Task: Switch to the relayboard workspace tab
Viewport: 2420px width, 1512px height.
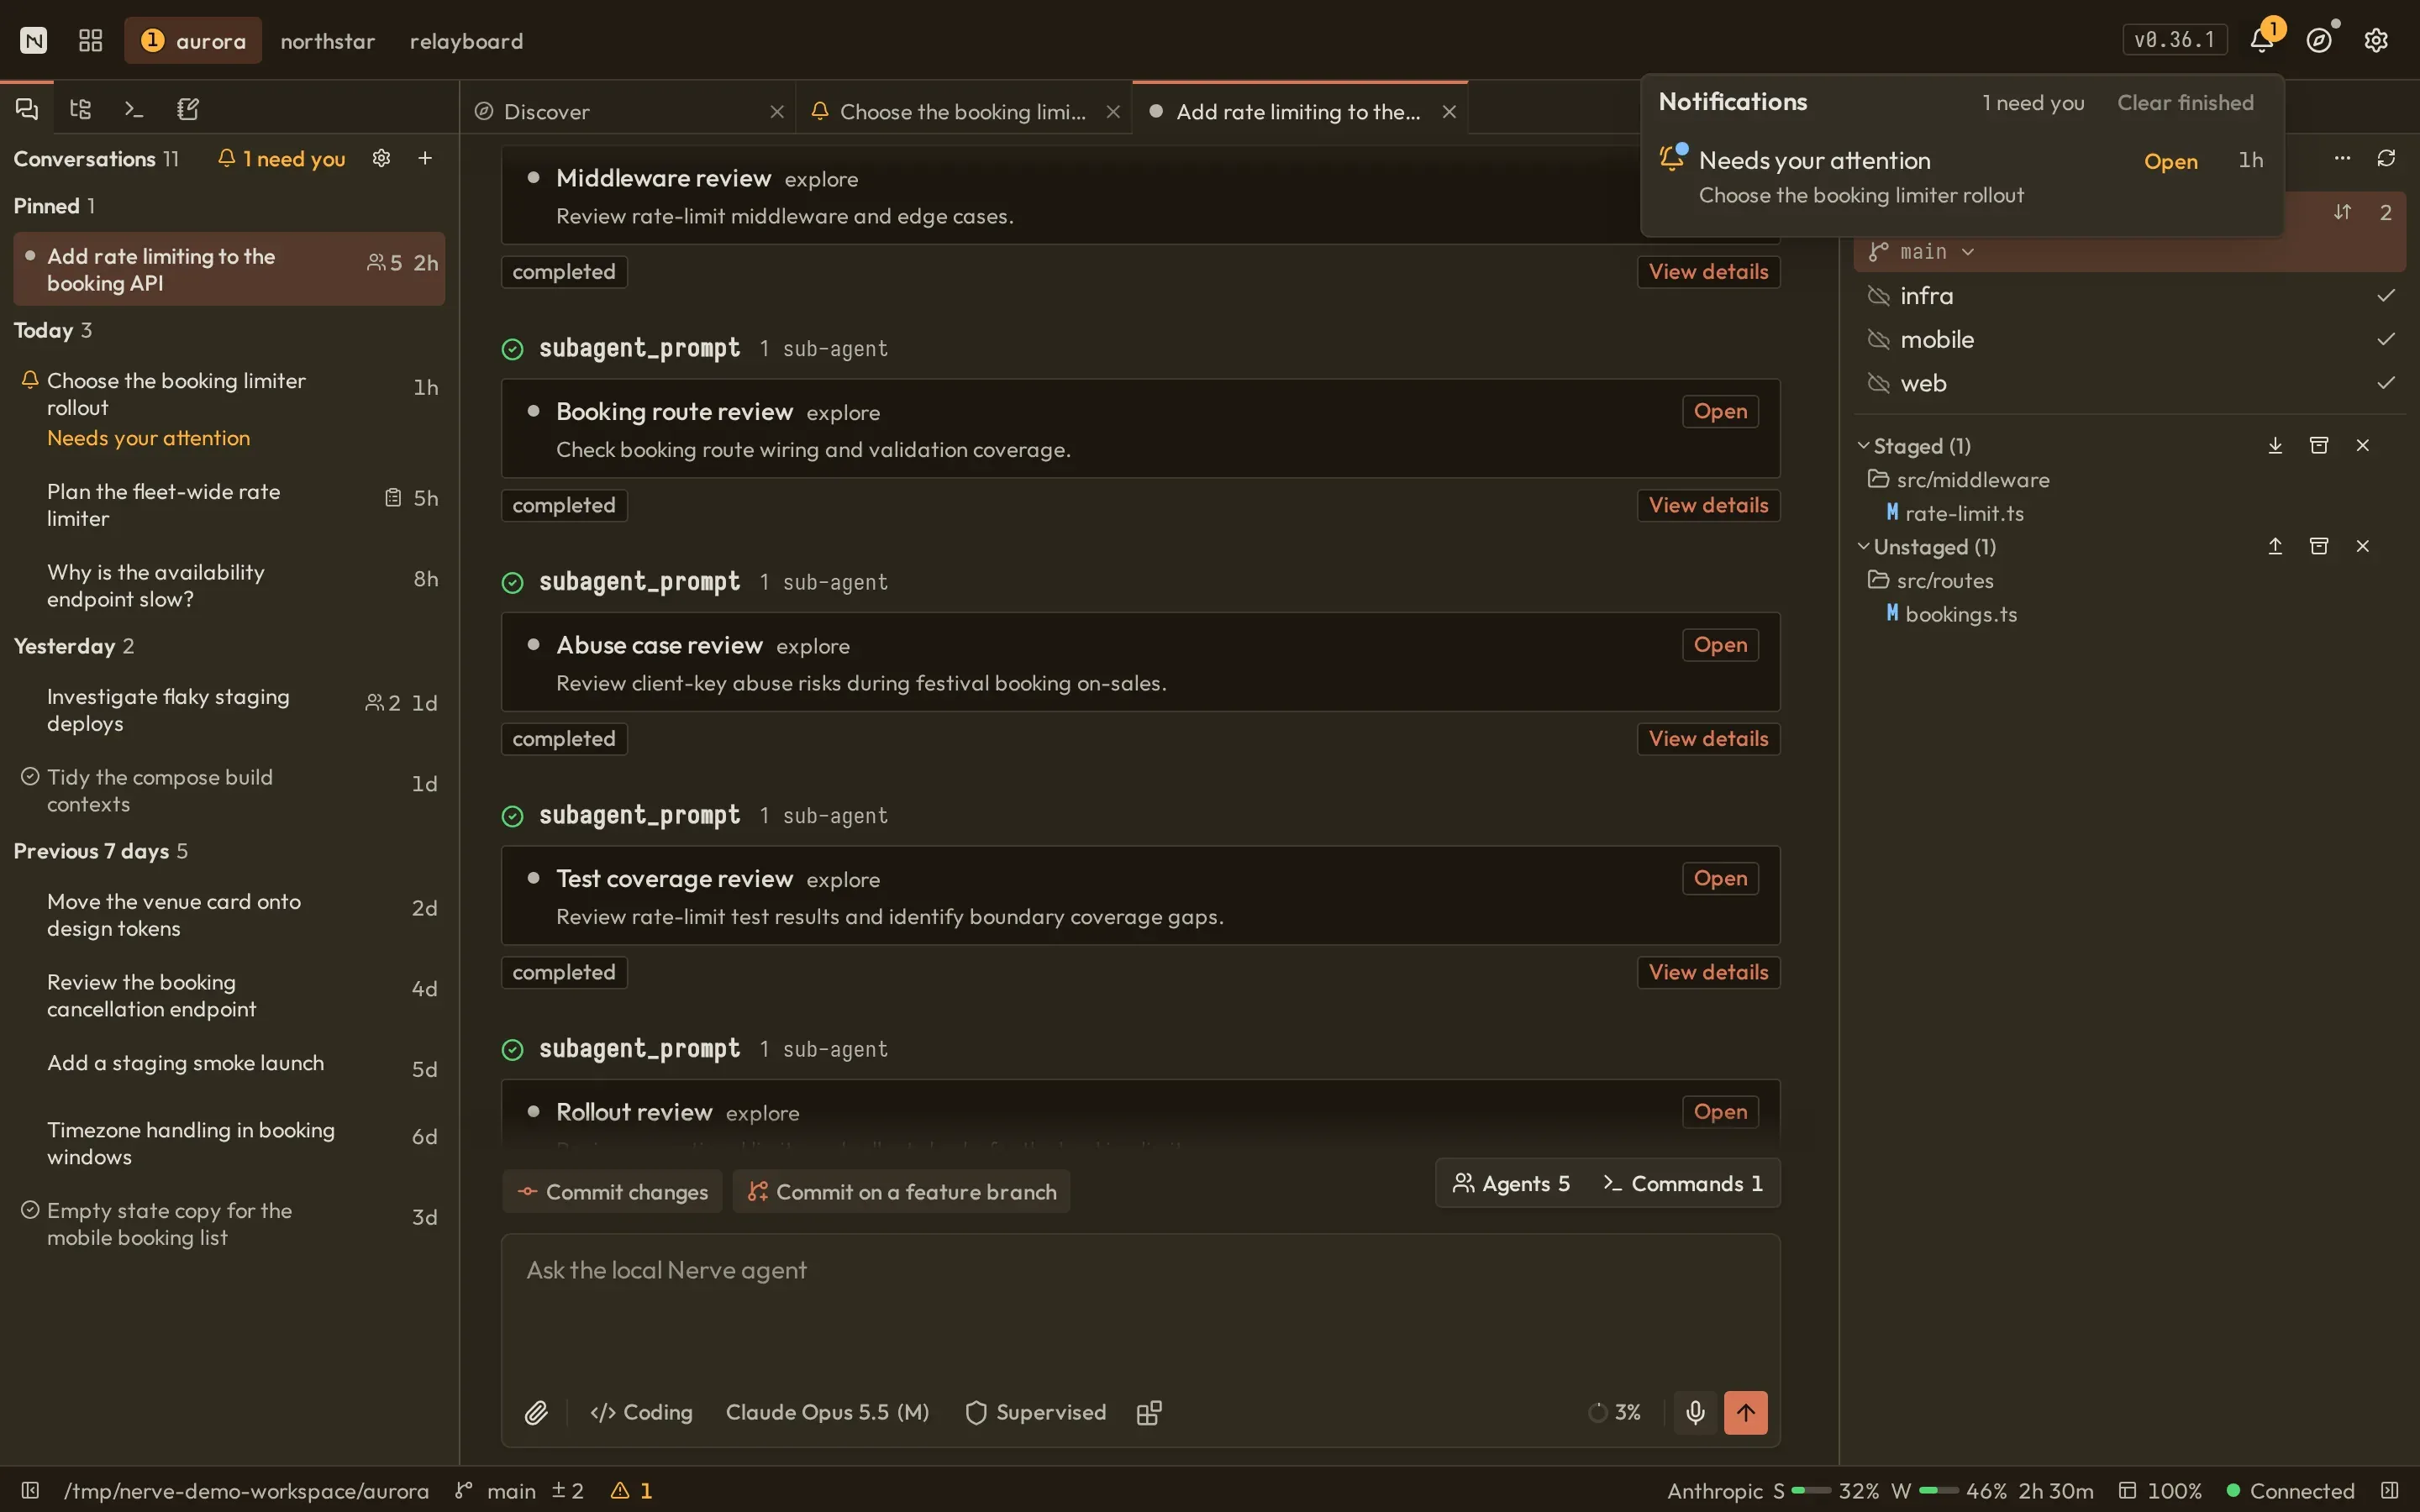Action: click(x=467, y=40)
